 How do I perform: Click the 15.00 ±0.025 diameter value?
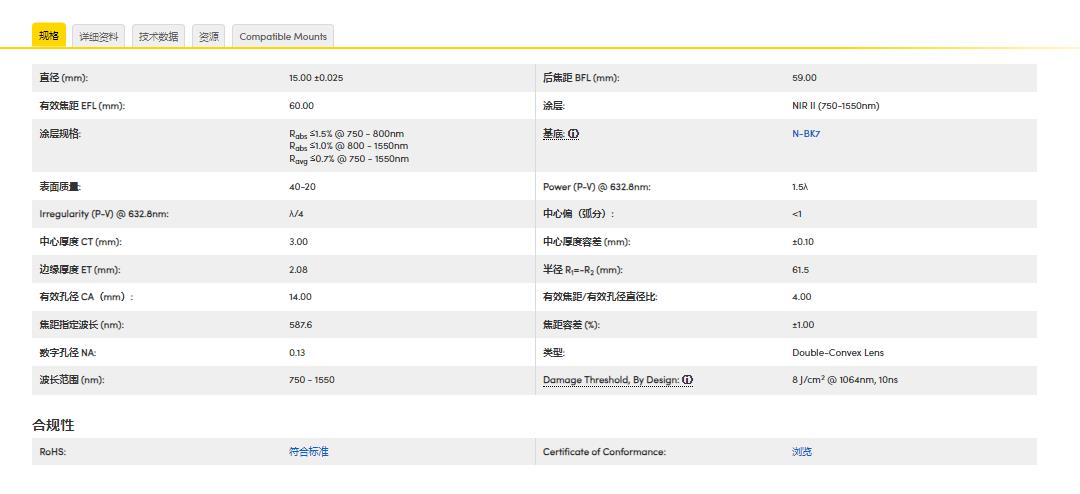point(316,78)
